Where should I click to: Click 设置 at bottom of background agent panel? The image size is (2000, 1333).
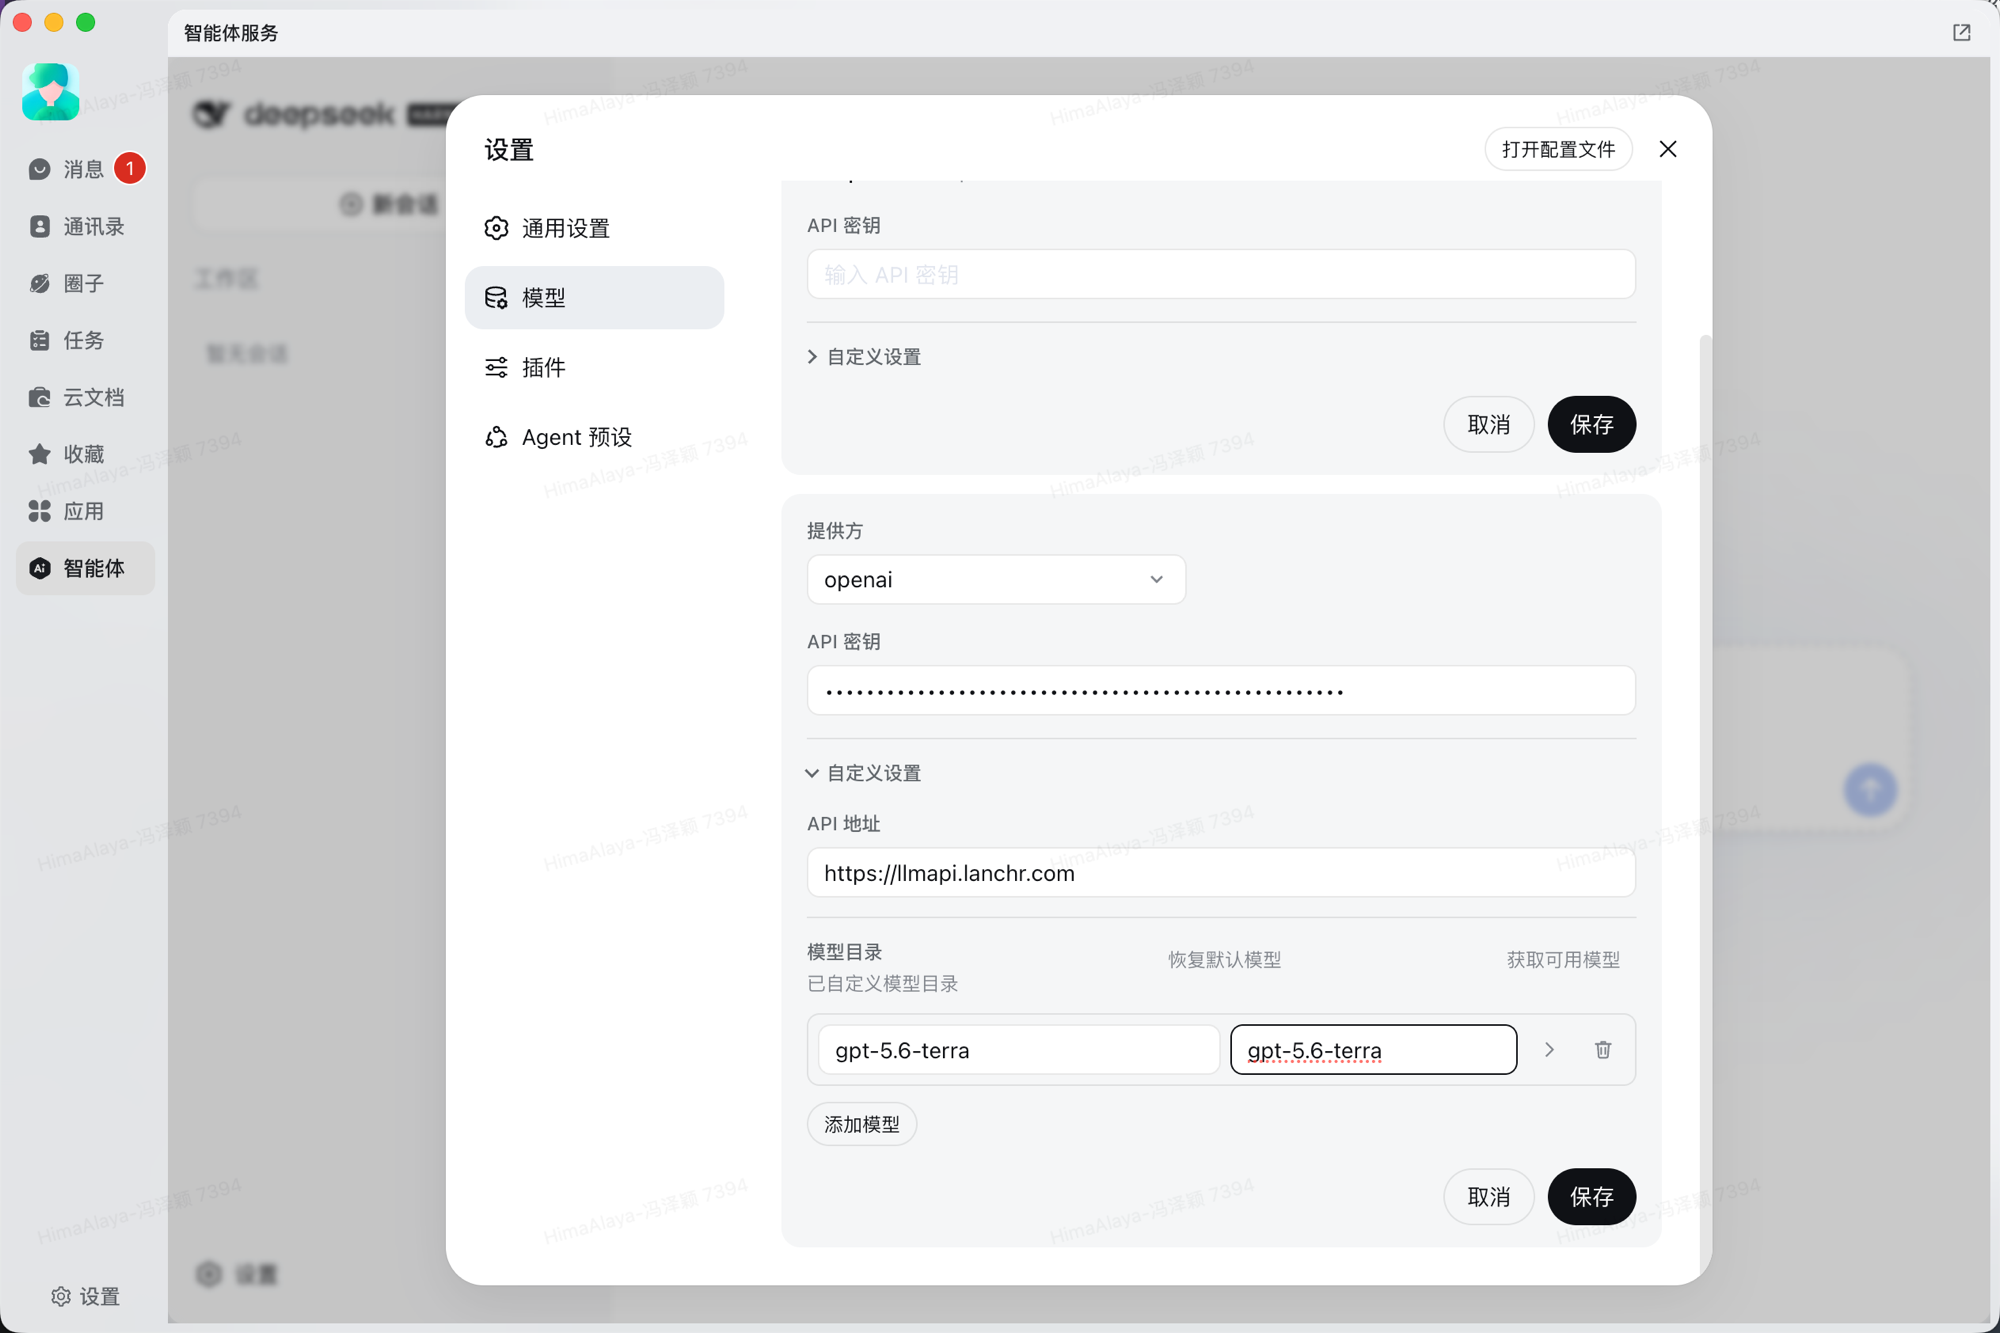(x=237, y=1274)
